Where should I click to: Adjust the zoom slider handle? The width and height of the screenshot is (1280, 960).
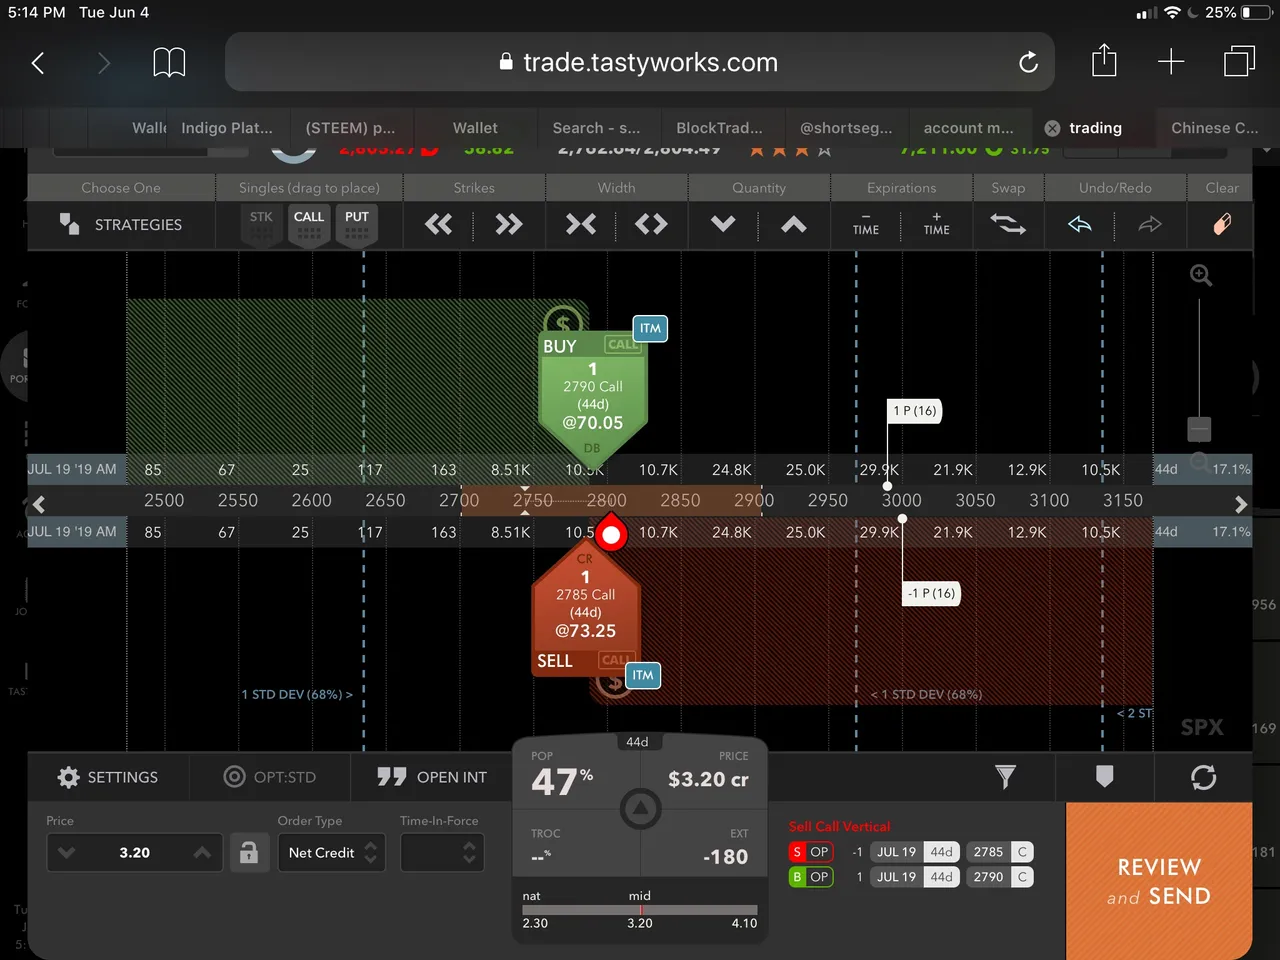1199,429
